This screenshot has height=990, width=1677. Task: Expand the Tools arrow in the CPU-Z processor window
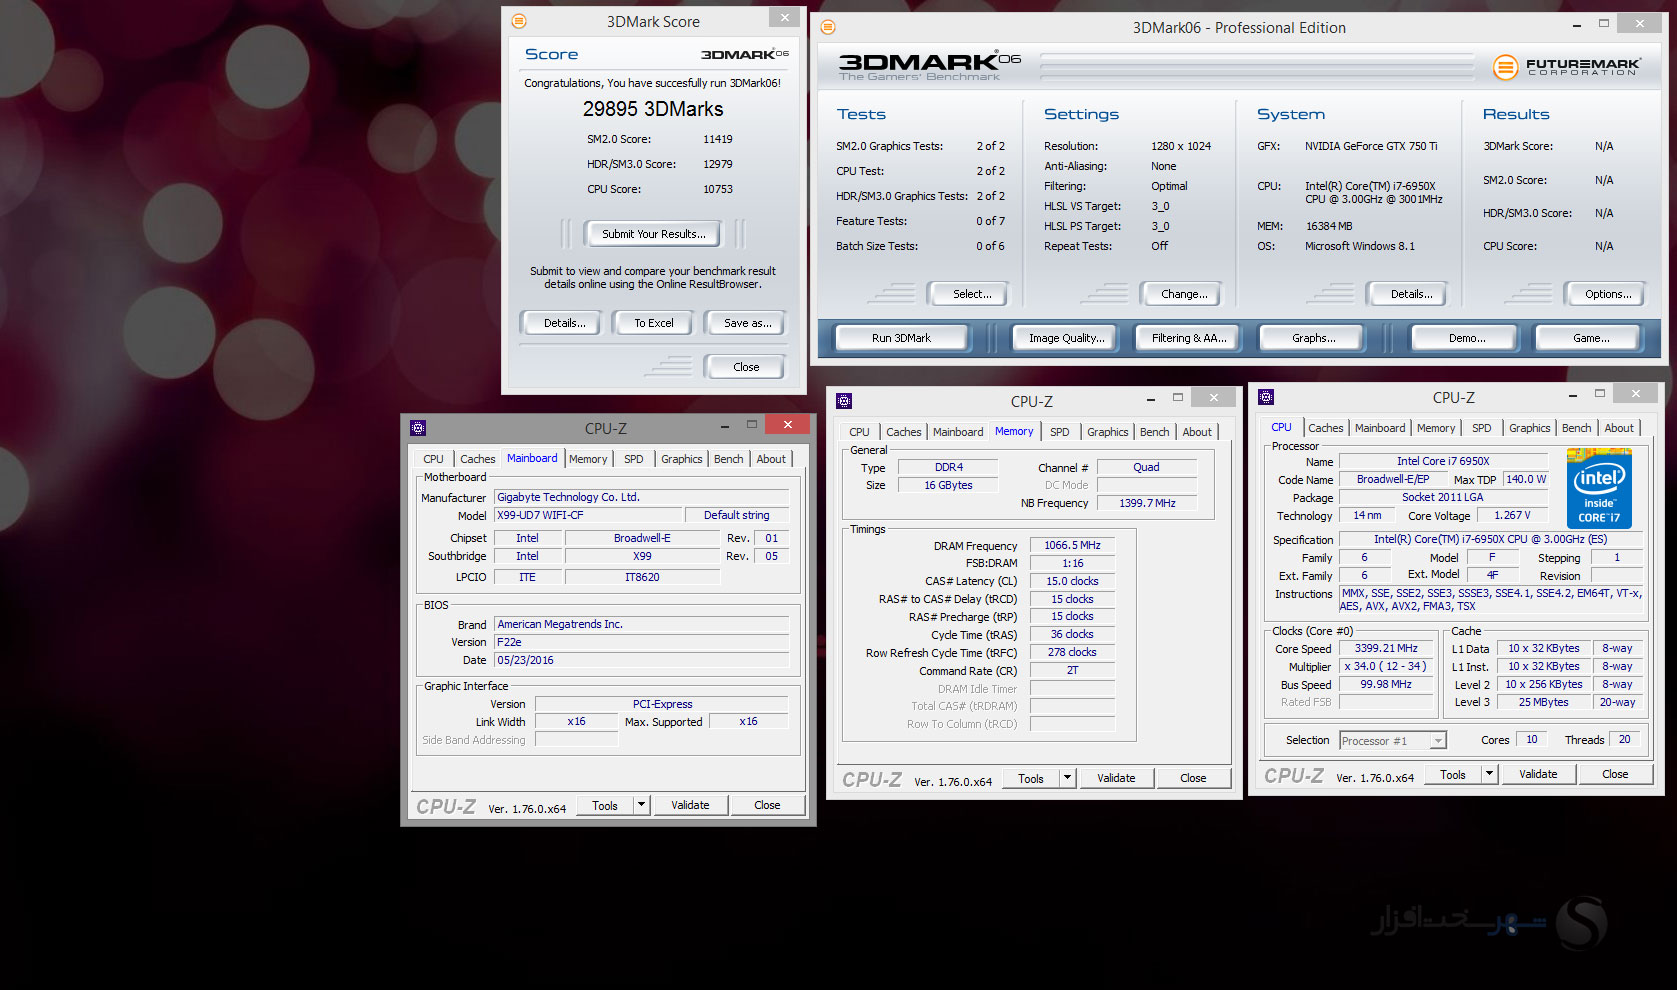(x=1489, y=774)
